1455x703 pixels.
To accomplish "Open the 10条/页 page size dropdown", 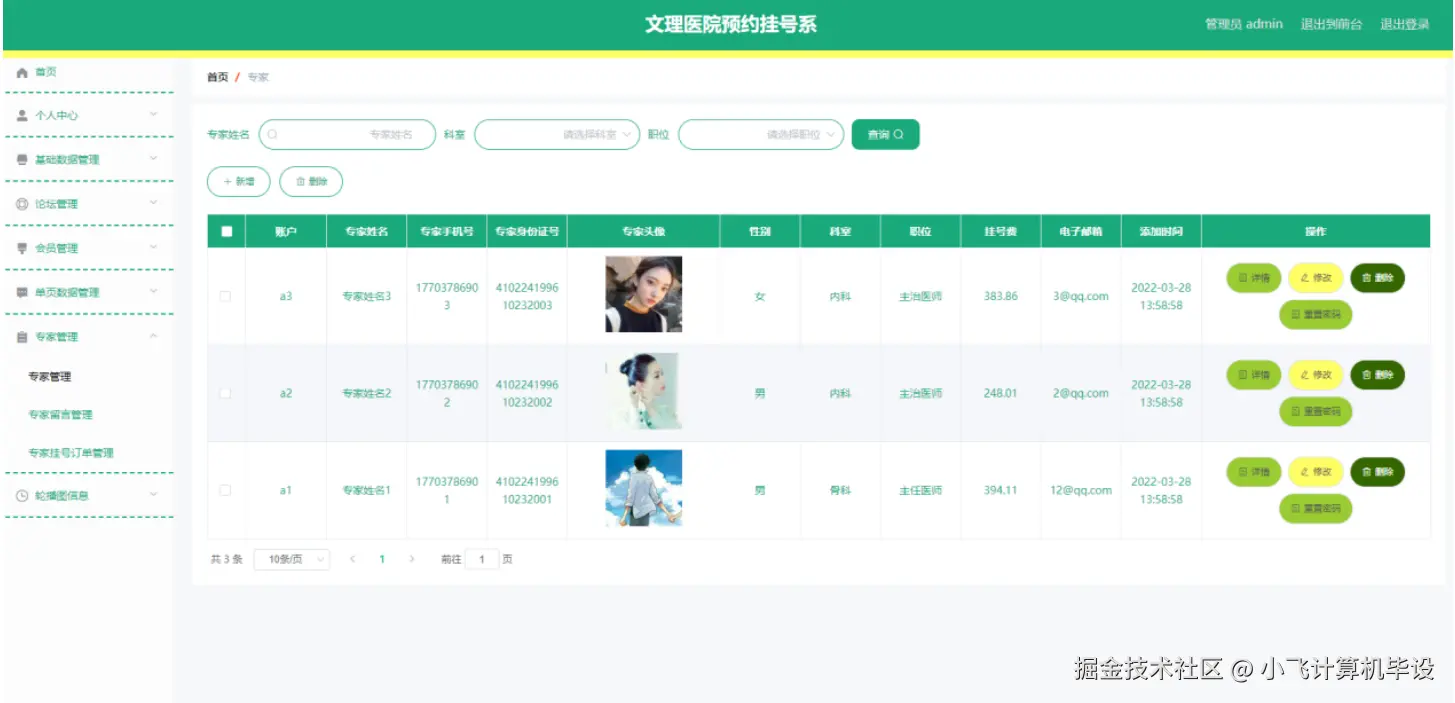I will 292,560.
